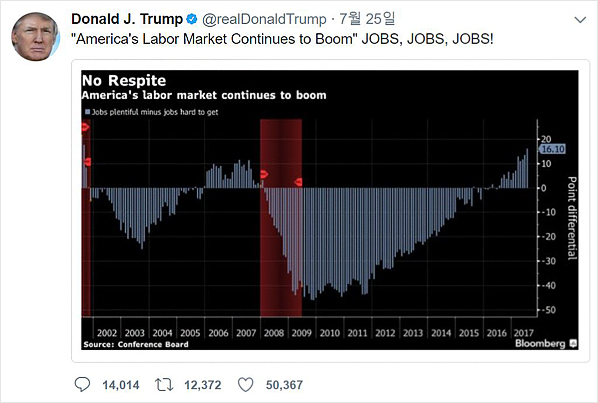Image resolution: width=598 pixels, height=403 pixels.
Task: Open the embedded Bloomberg chart image
Action: click(x=330, y=210)
